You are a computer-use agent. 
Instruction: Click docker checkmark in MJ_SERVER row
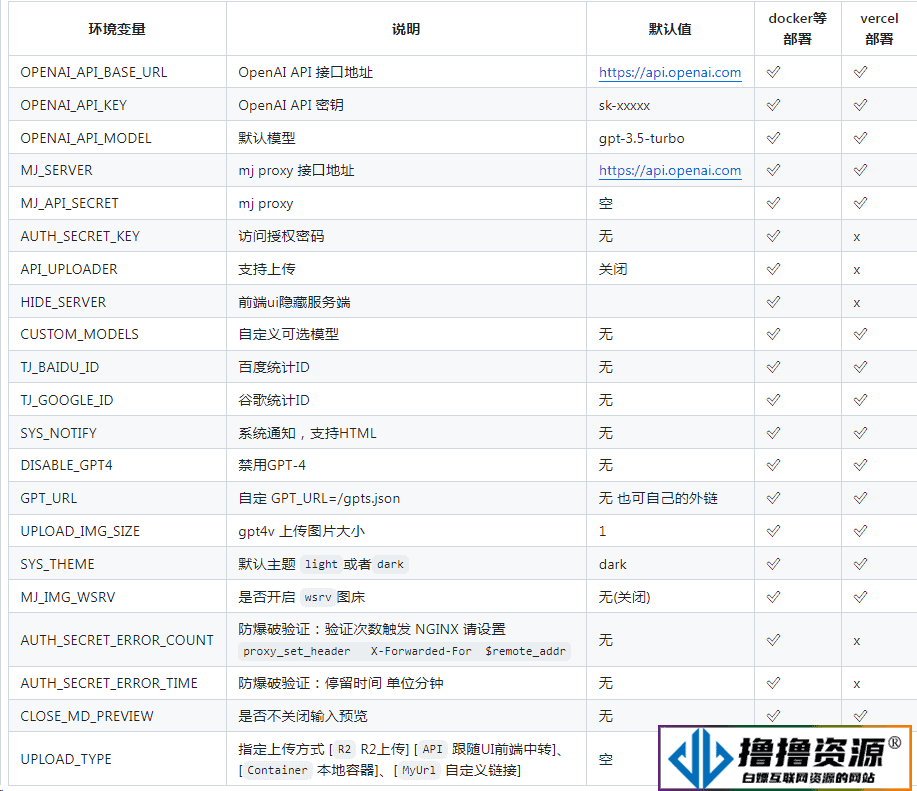773,170
